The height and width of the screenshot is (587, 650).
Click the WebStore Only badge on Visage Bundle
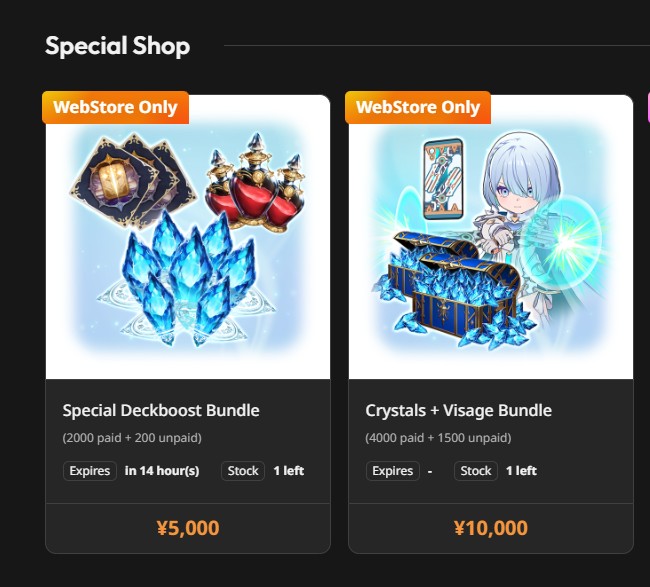(x=418, y=107)
